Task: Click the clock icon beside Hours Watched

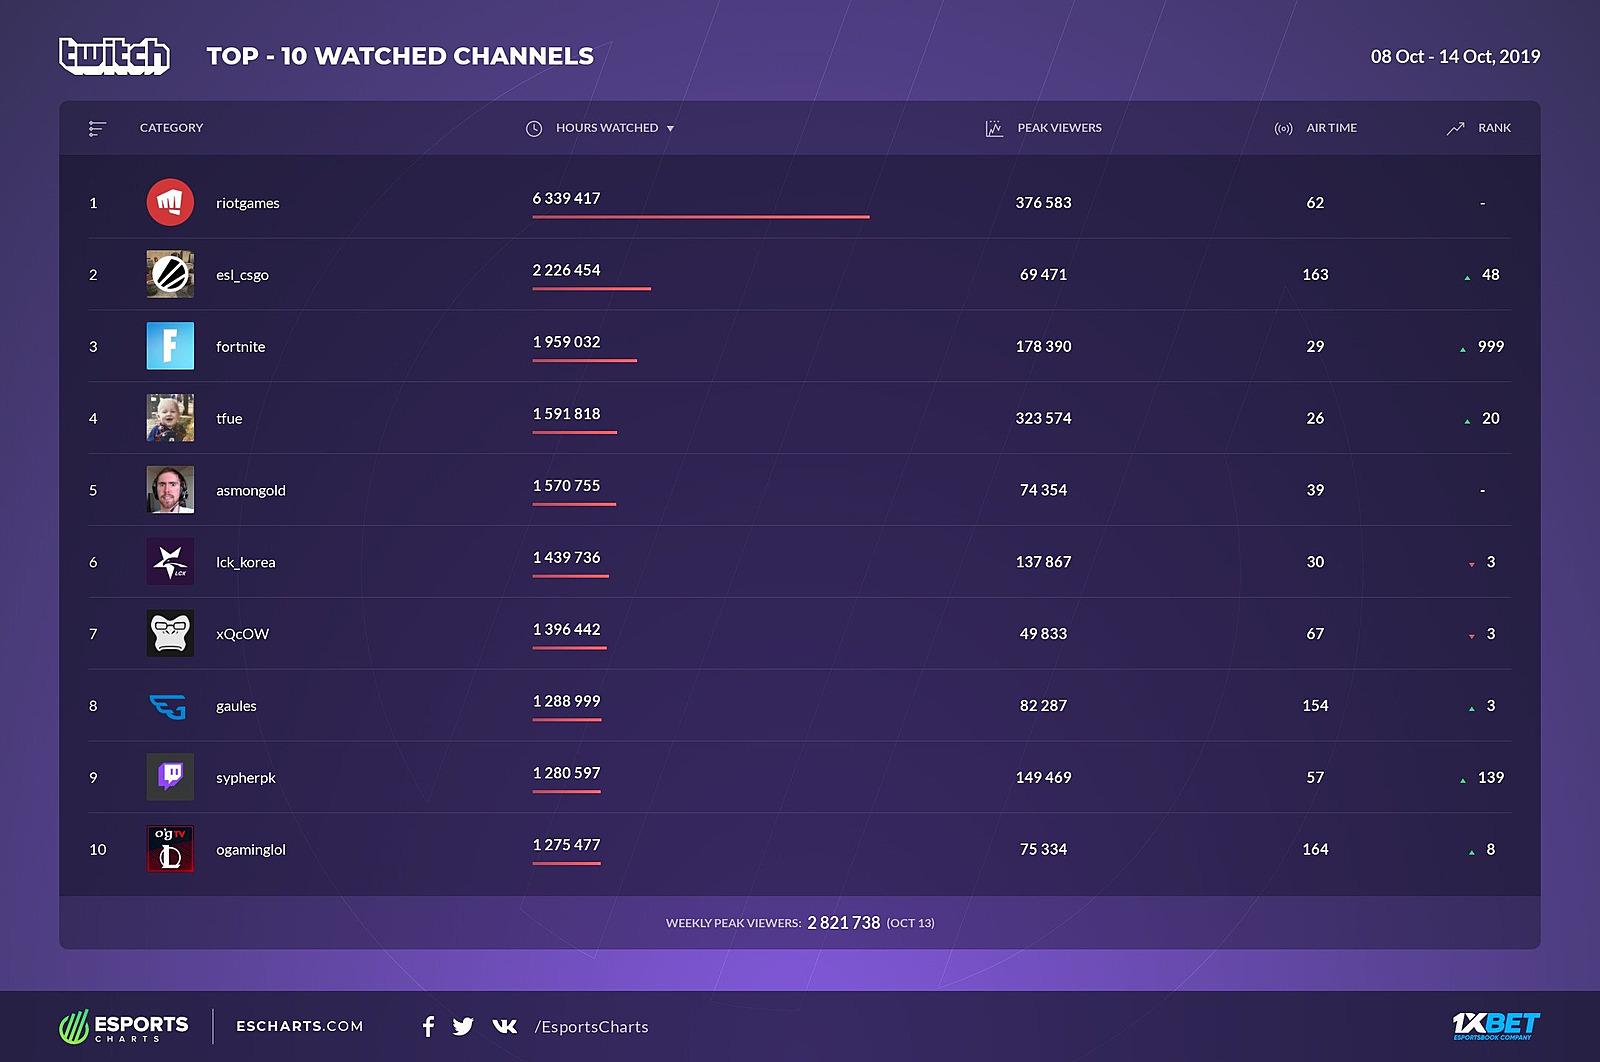Action: click(534, 128)
